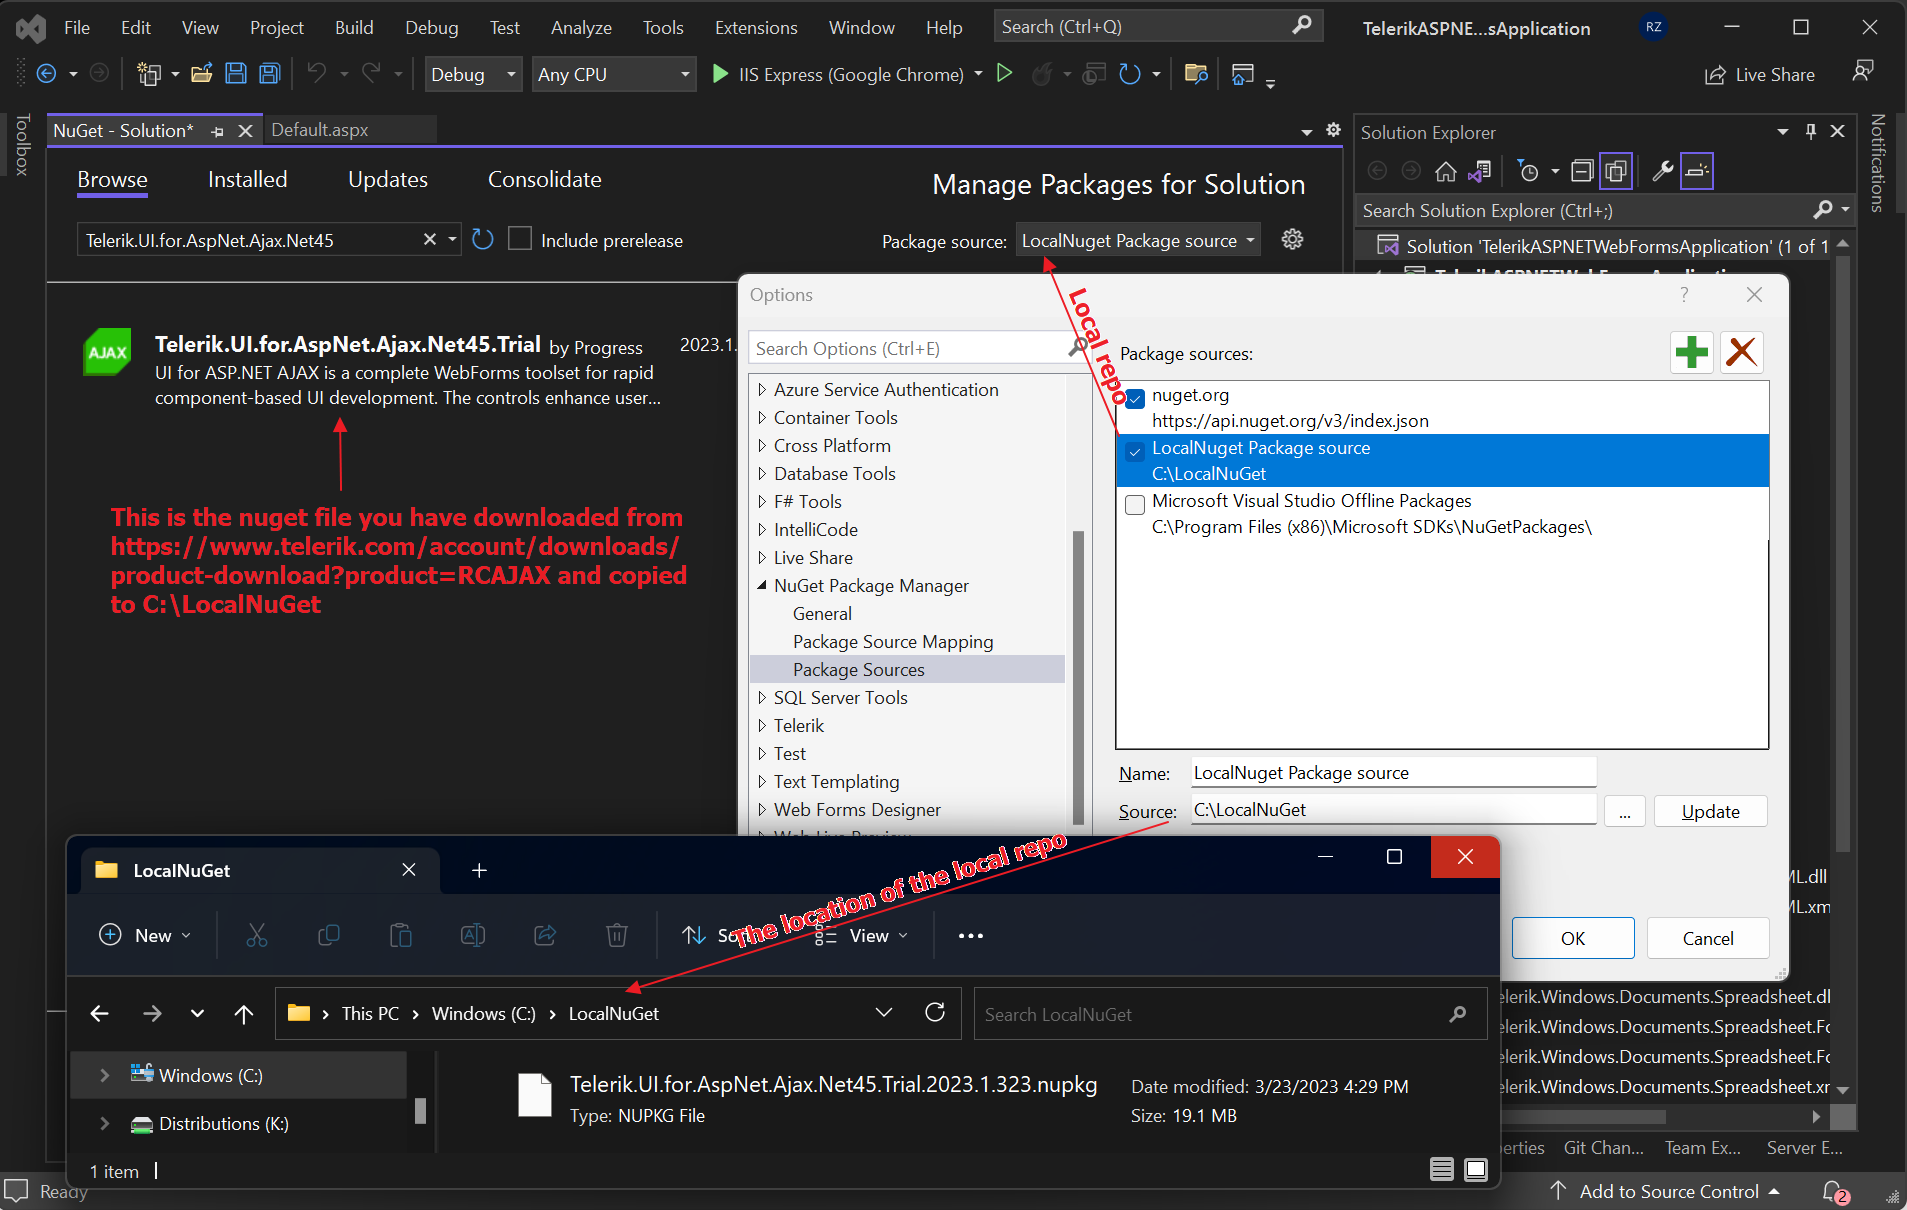1907x1210 pixels.
Task: Uncheck the LocalNuget Package source checkbox
Action: (x=1135, y=452)
